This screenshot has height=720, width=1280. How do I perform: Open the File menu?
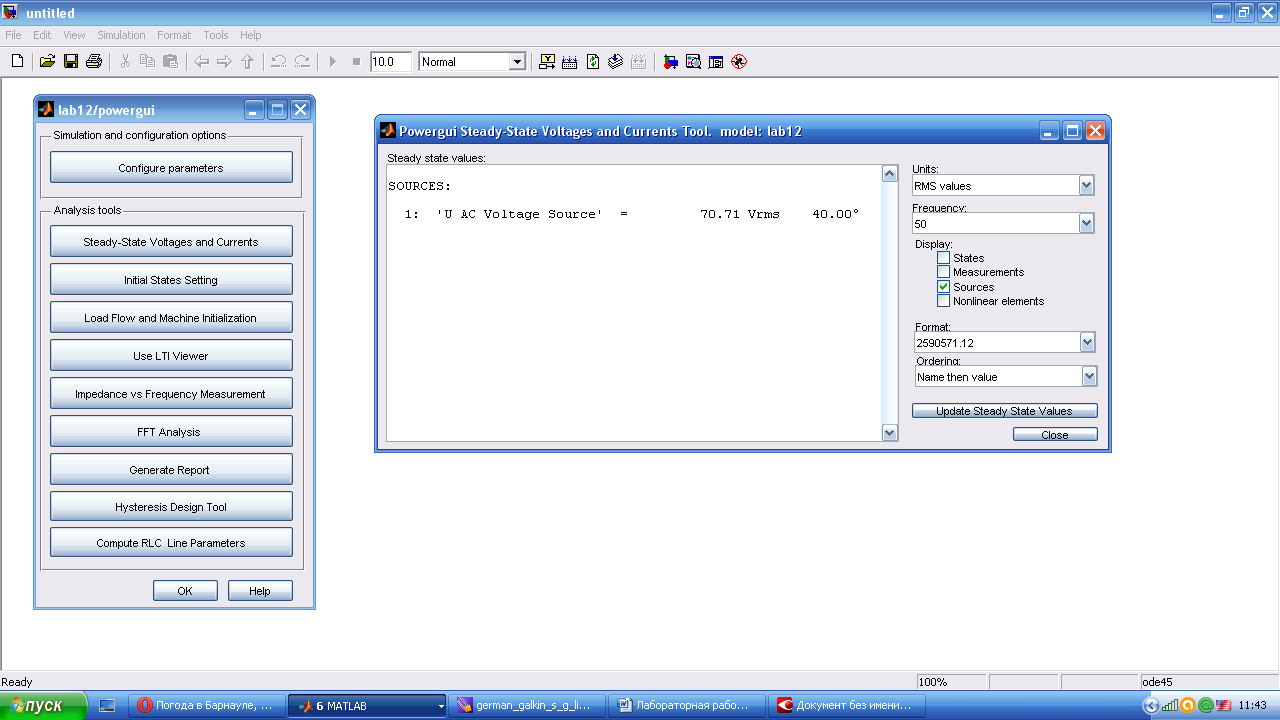point(13,35)
